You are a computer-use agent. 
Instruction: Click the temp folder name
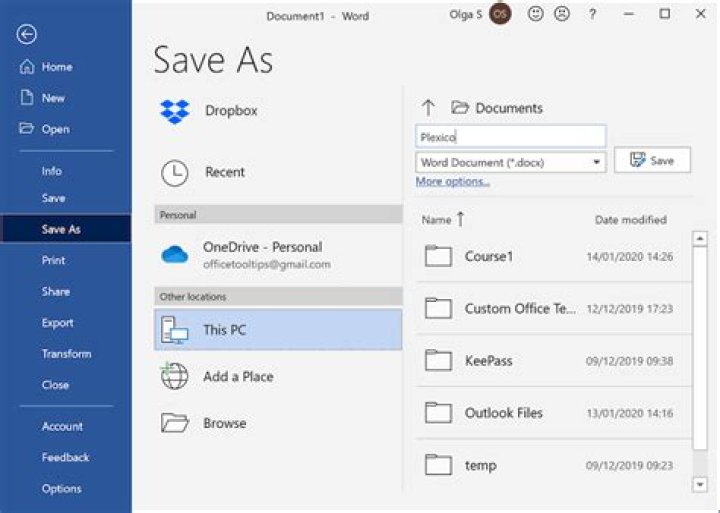(480, 465)
